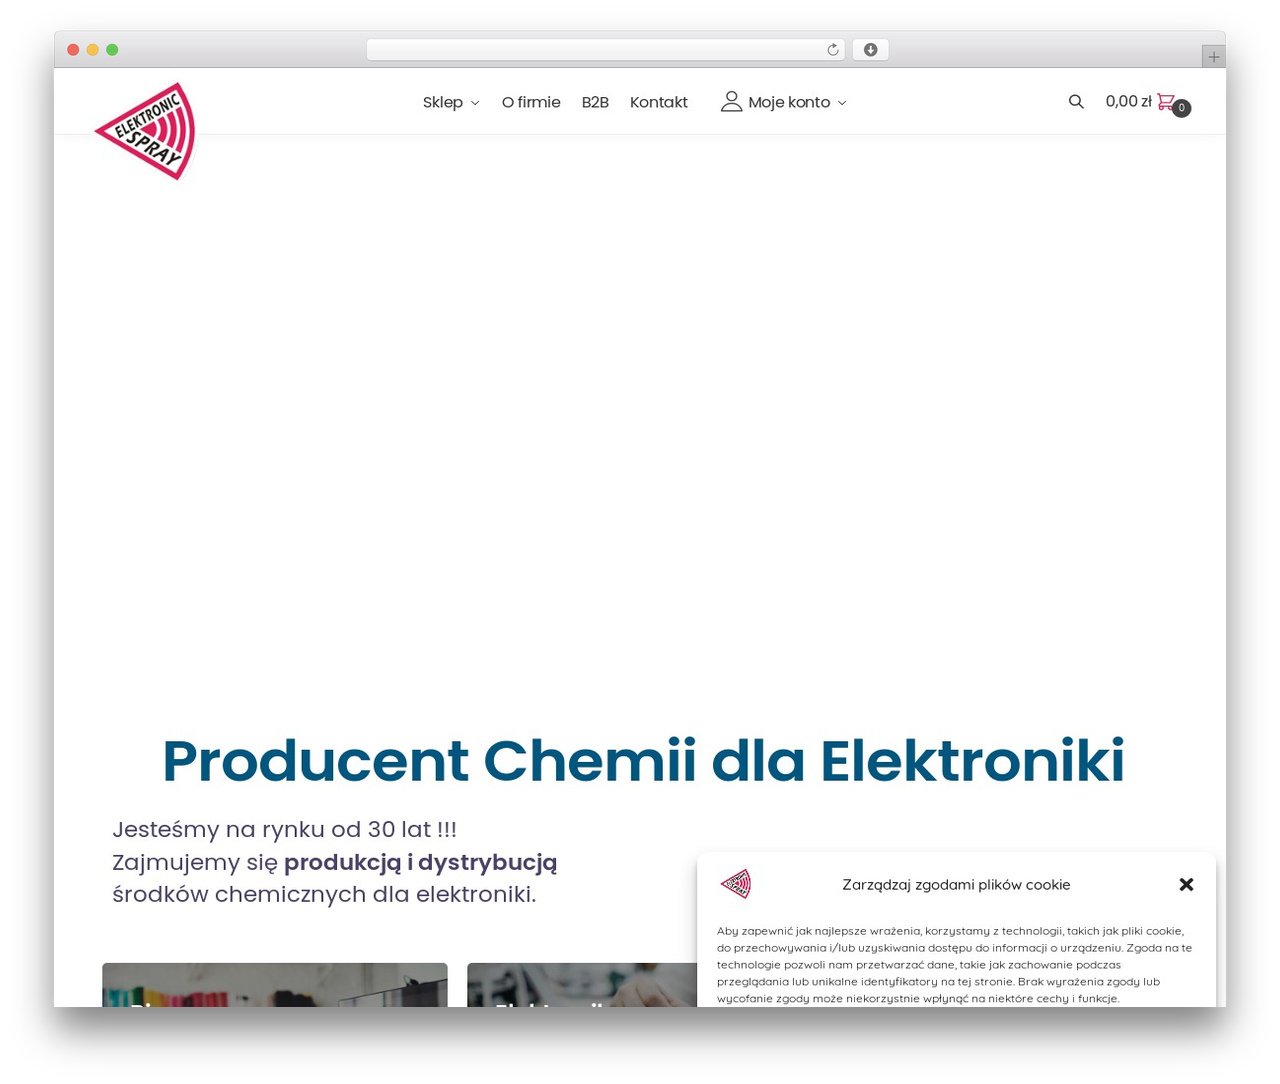The width and height of the screenshot is (1280, 1084).
Task: Click the 0,00 zł cart total
Action: pyautogui.click(x=1128, y=101)
